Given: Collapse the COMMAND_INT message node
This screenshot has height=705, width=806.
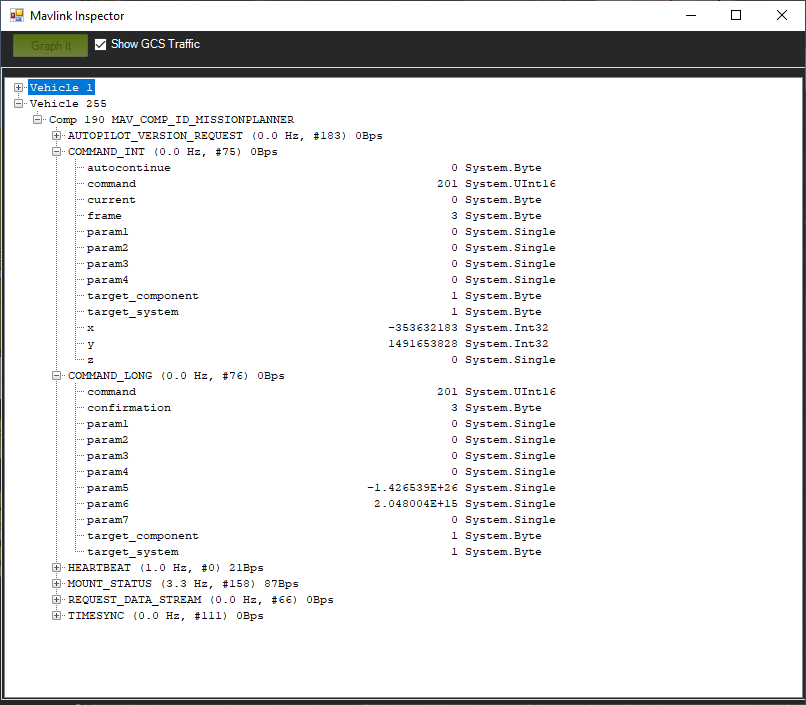Looking at the screenshot, I should click(57, 152).
